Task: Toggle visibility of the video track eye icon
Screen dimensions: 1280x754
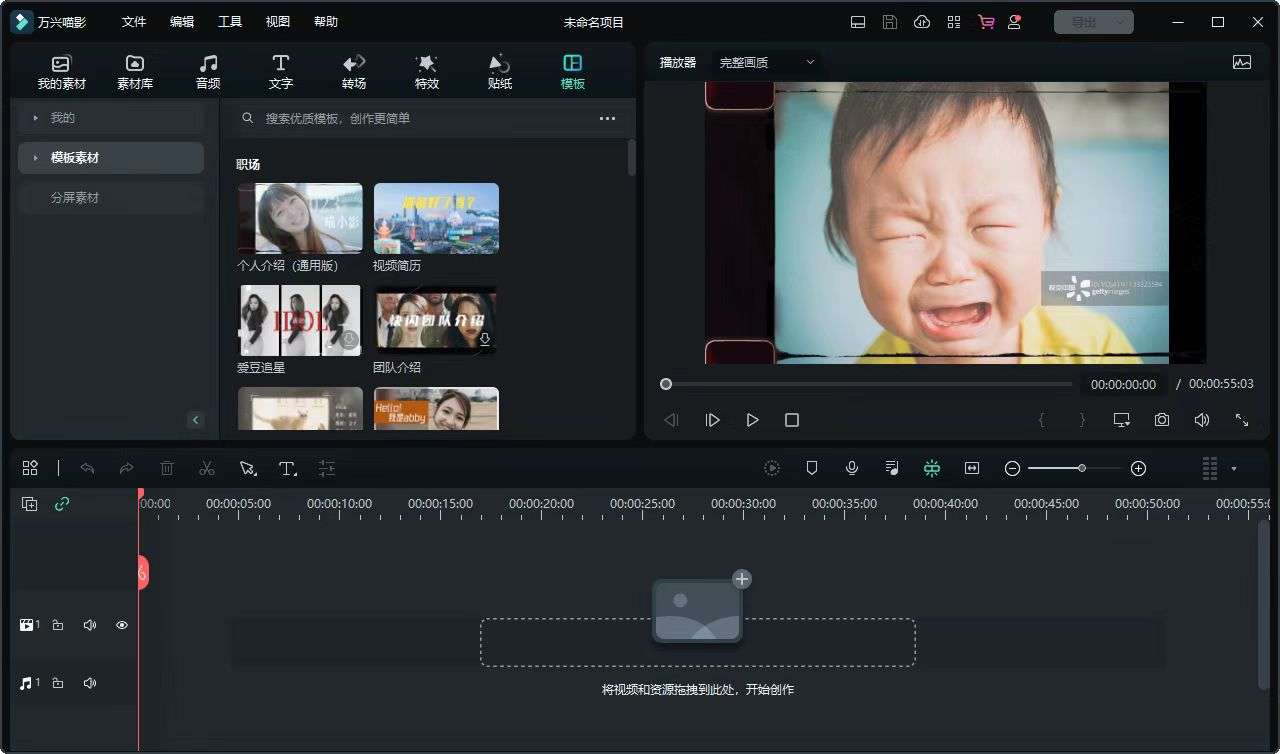Action: click(x=121, y=624)
